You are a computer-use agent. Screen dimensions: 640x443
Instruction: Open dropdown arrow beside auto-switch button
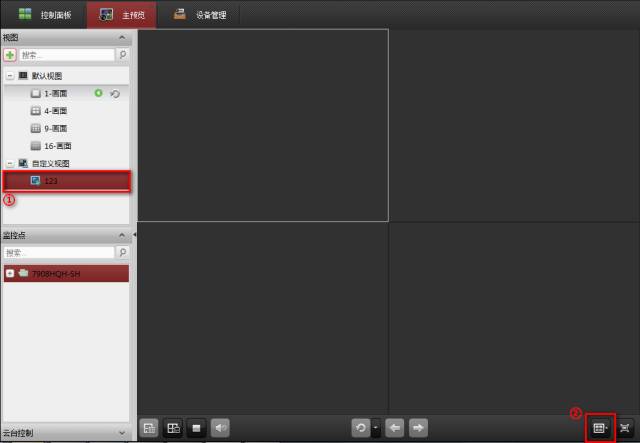376,428
